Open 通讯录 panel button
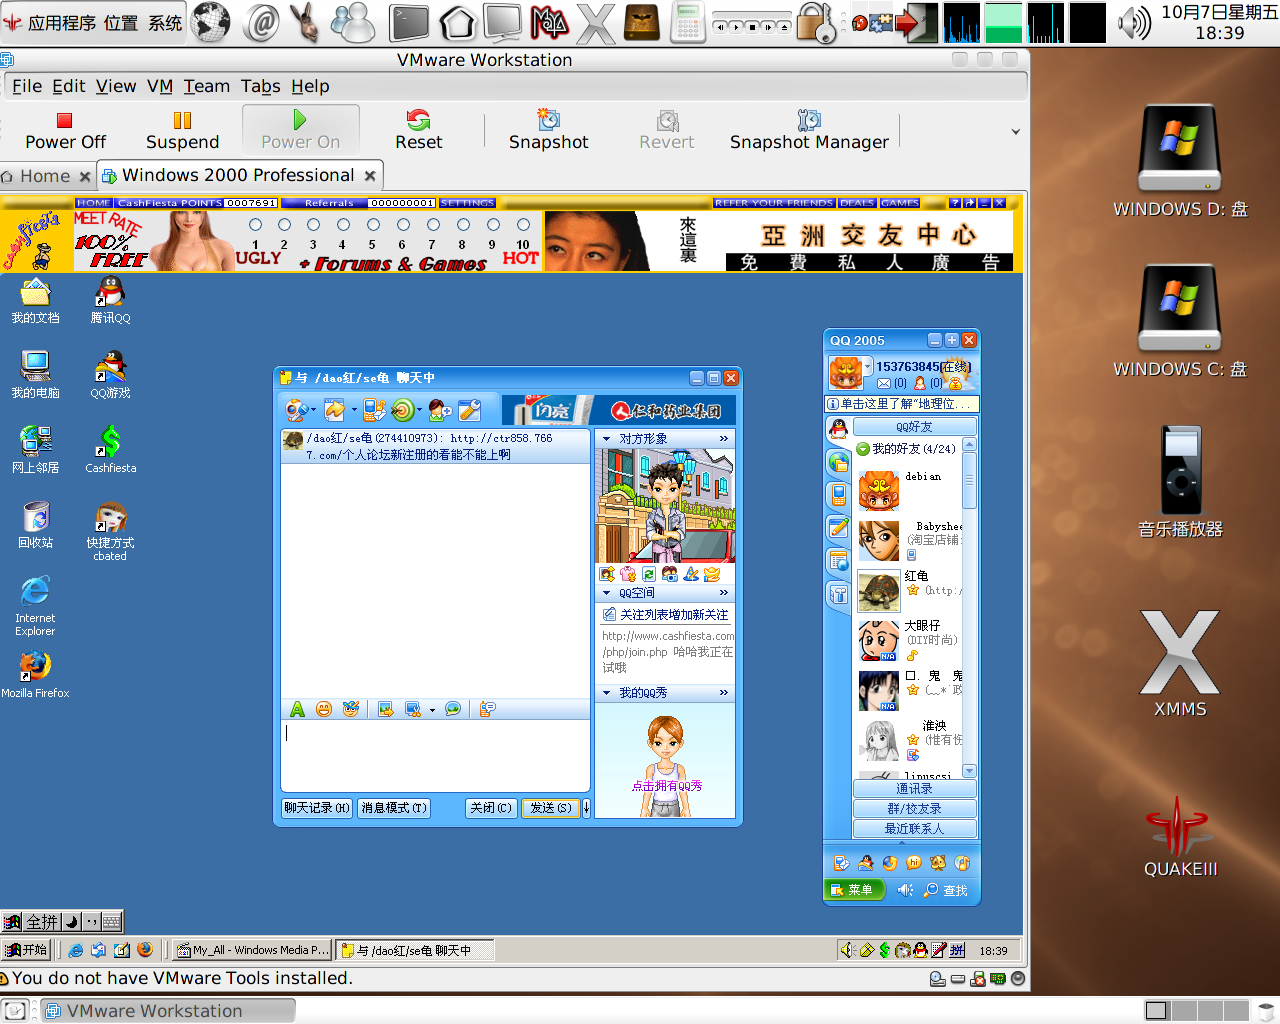 click(x=914, y=789)
